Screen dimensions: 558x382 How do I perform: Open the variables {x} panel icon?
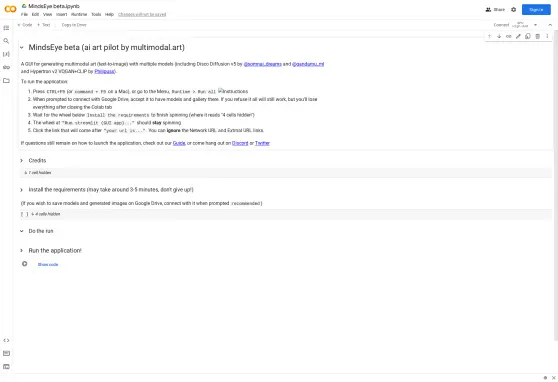pyautogui.click(x=6, y=54)
